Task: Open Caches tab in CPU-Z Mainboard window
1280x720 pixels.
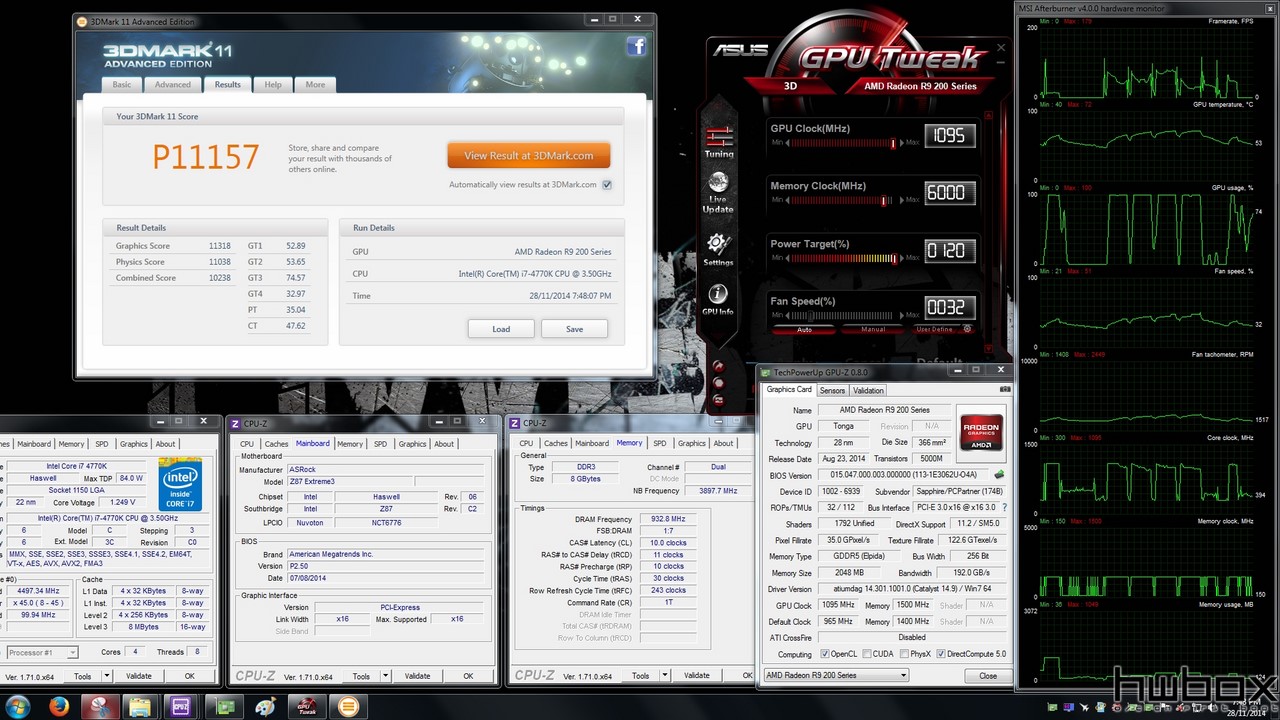Action: click(276, 443)
